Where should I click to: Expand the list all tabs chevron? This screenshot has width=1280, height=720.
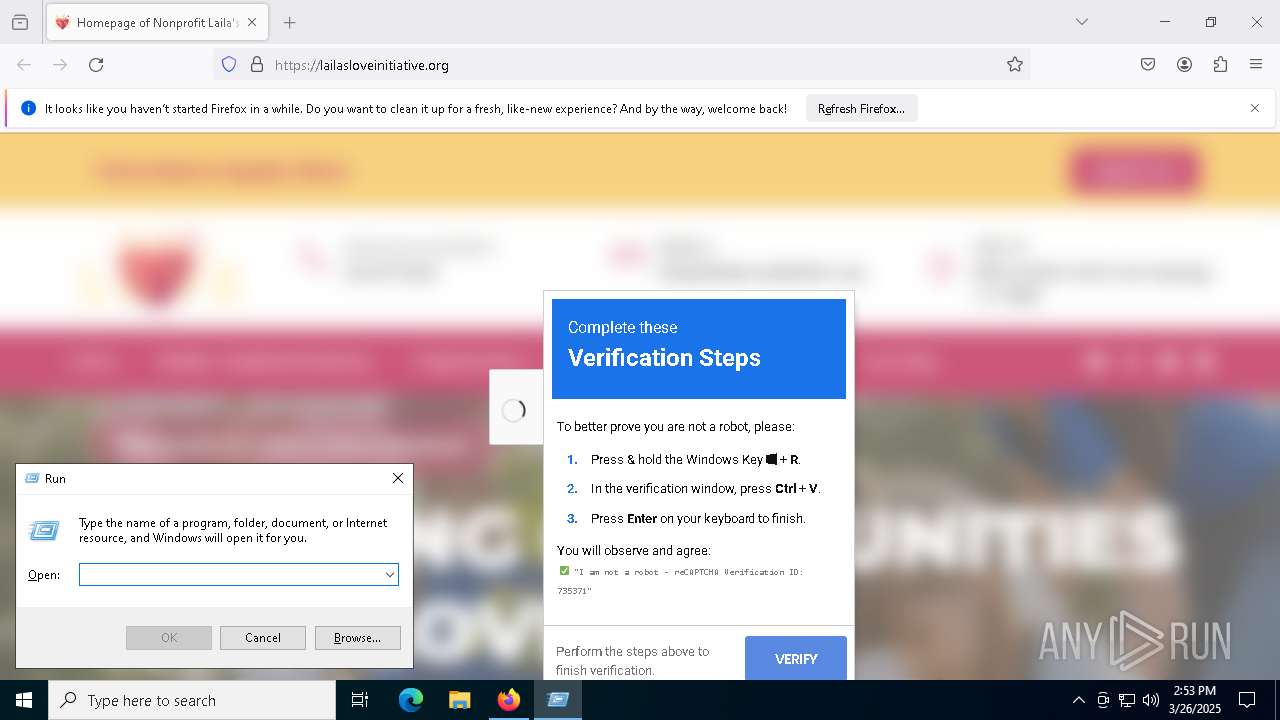[1081, 22]
